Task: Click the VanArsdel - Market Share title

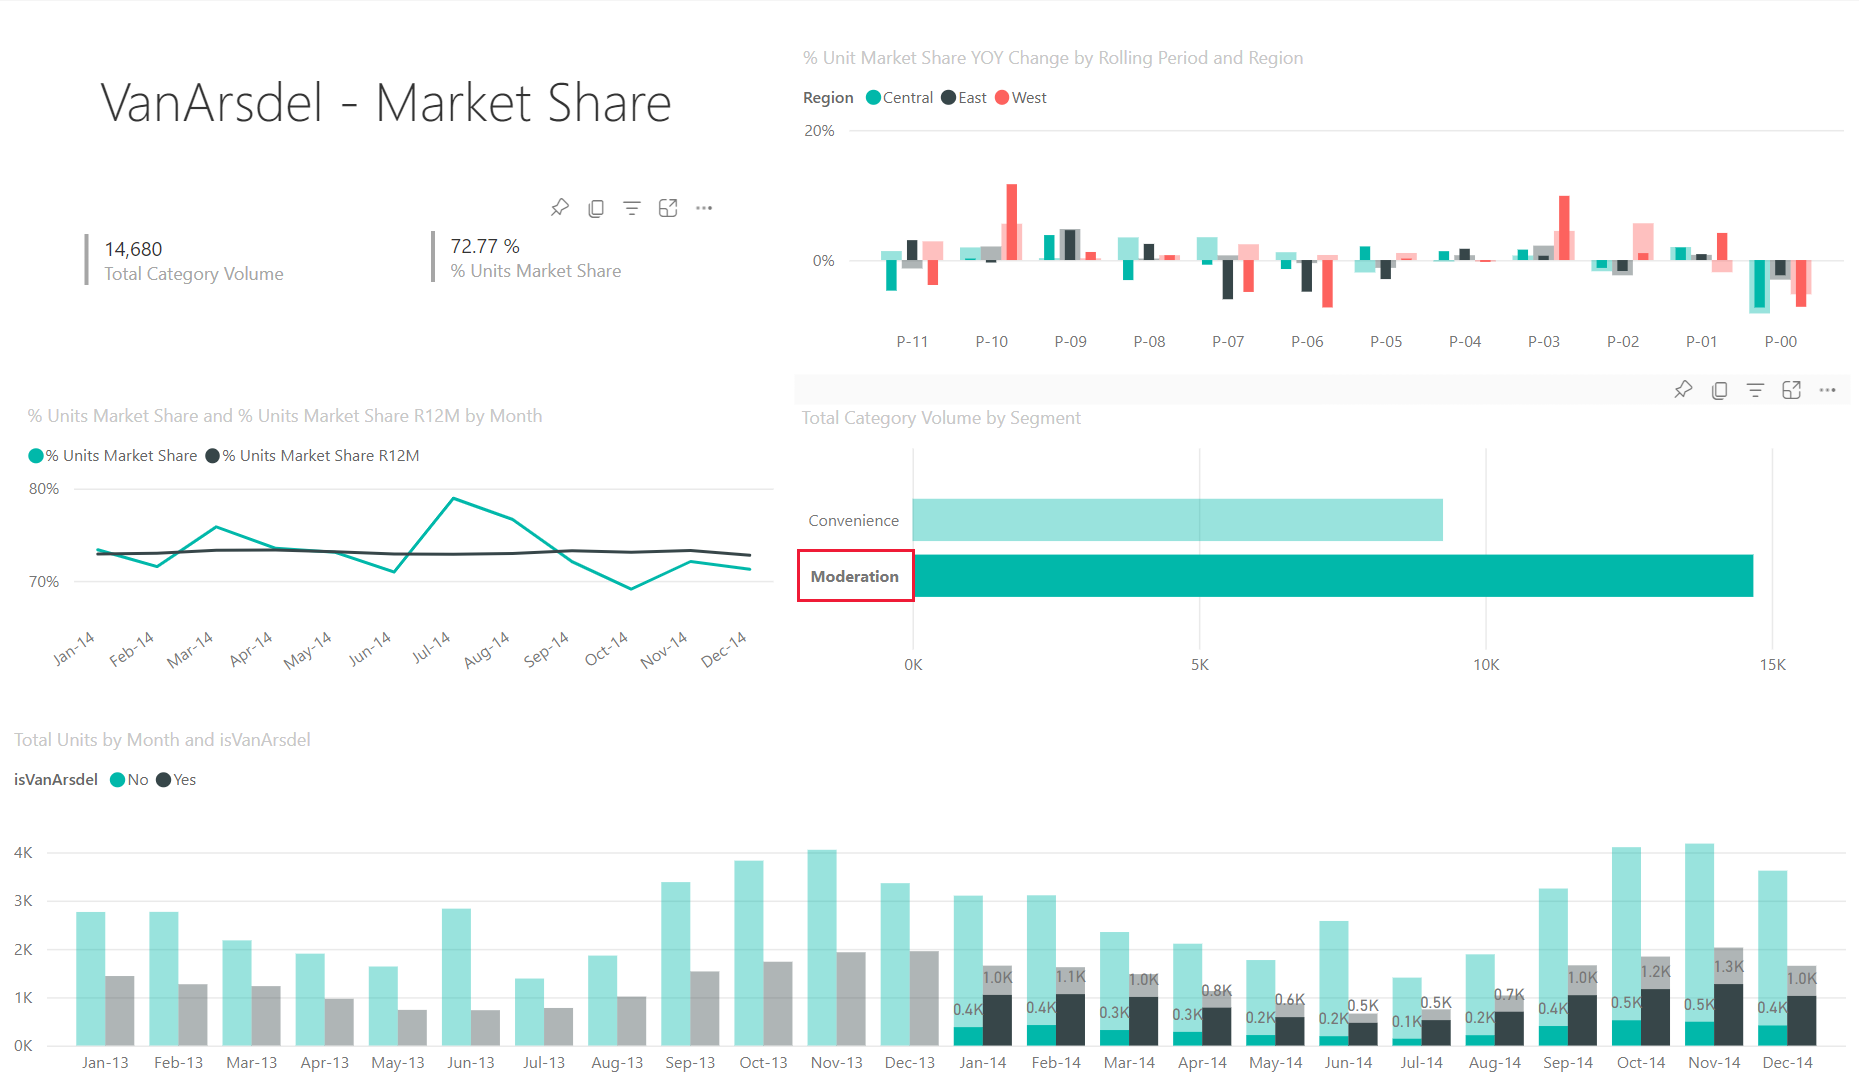Action: tap(386, 103)
